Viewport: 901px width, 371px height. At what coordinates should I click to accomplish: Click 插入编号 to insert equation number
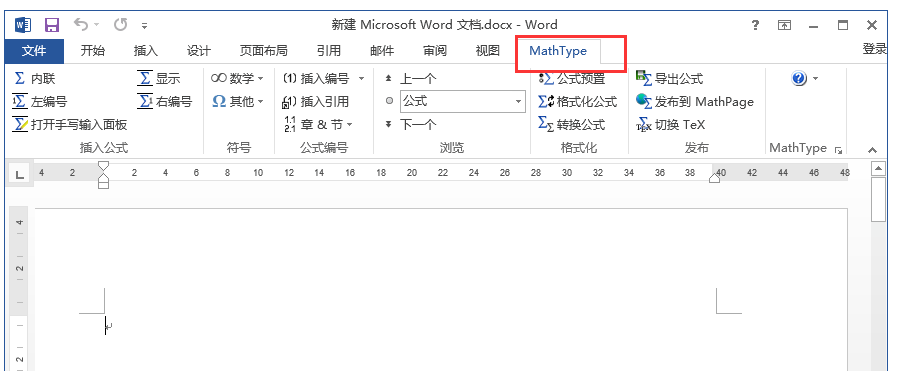(x=316, y=79)
